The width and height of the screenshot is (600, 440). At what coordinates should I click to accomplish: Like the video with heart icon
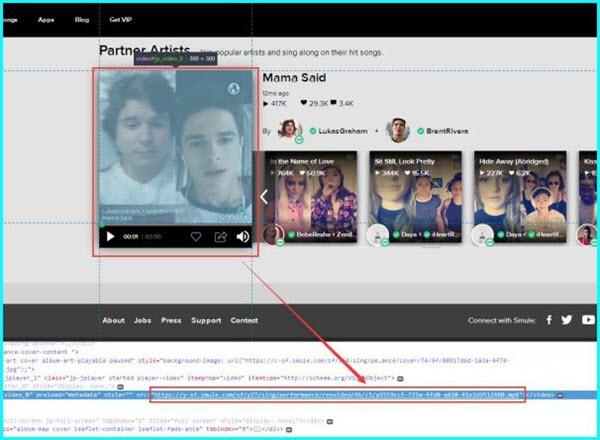pos(196,237)
